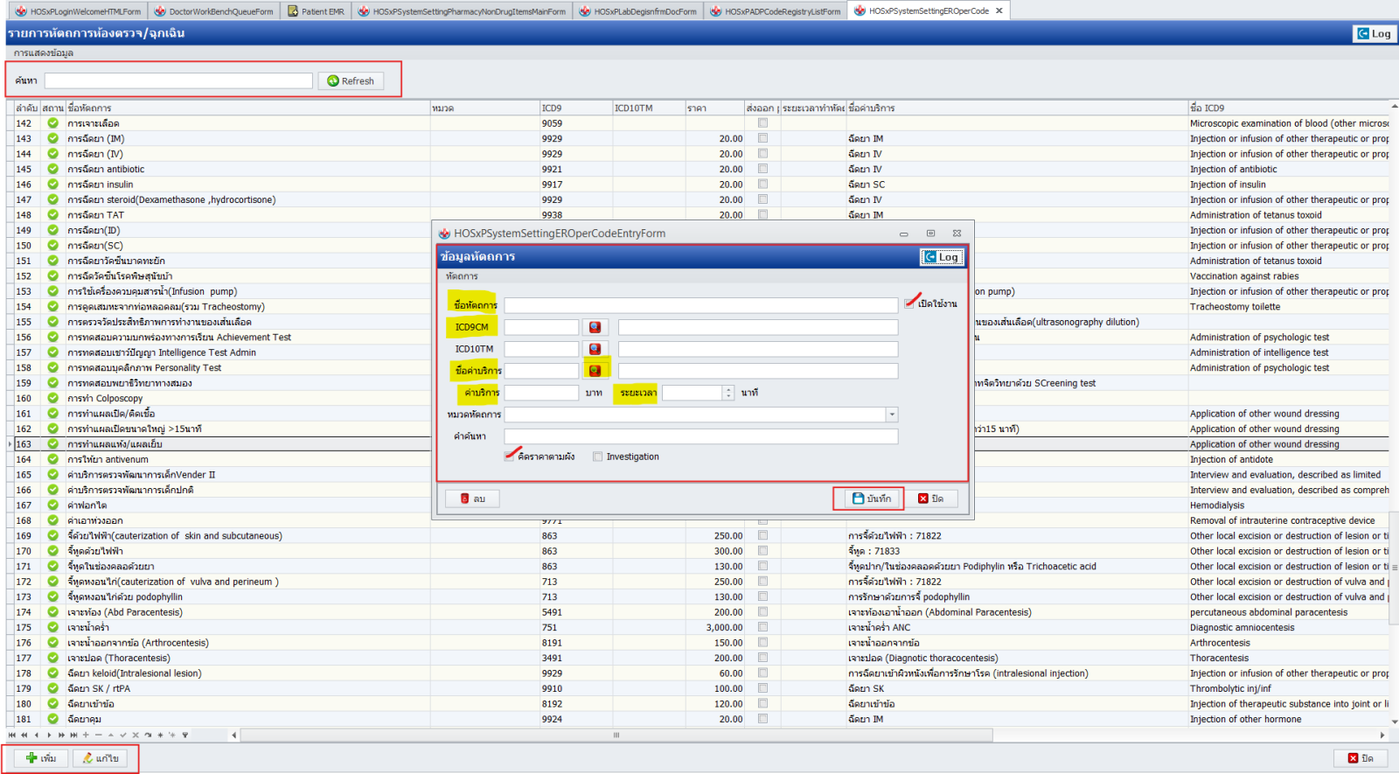Switch to HOSxPADPCodeRegistryListForm tab

tap(775, 11)
